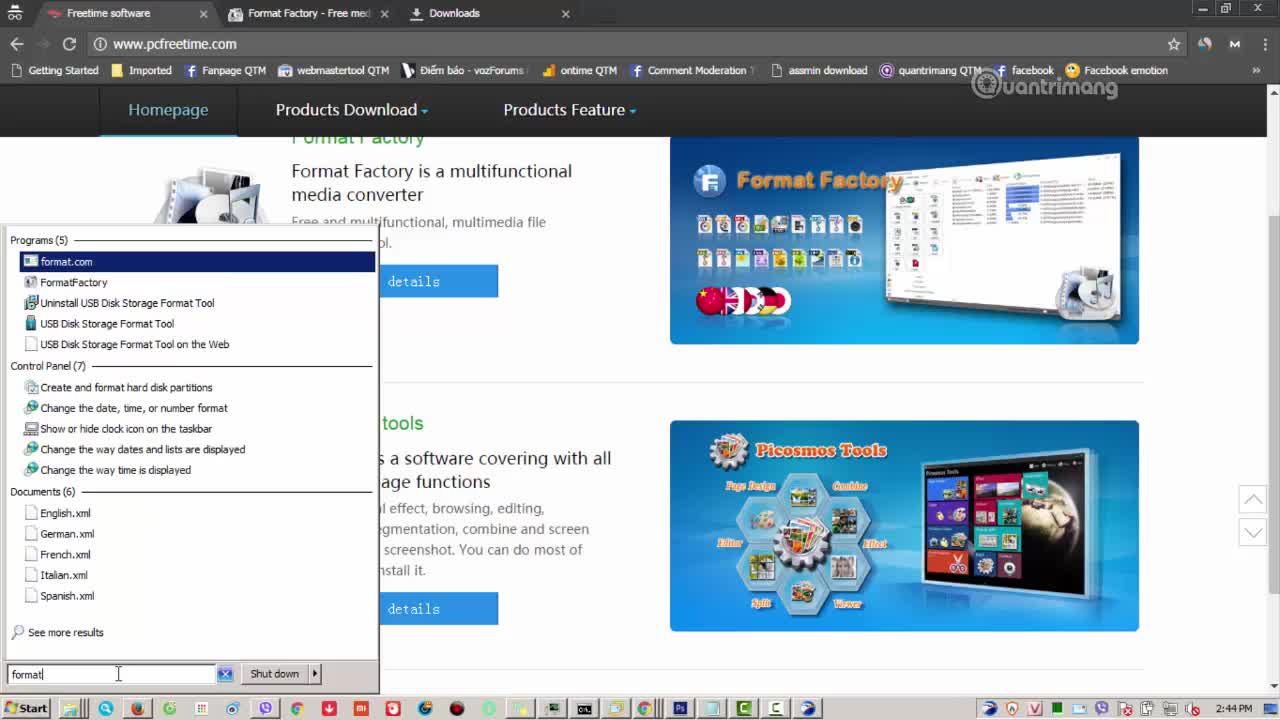Open the Imported bookmarks folder
The image size is (1280, 720).
[x=141, y=70]
